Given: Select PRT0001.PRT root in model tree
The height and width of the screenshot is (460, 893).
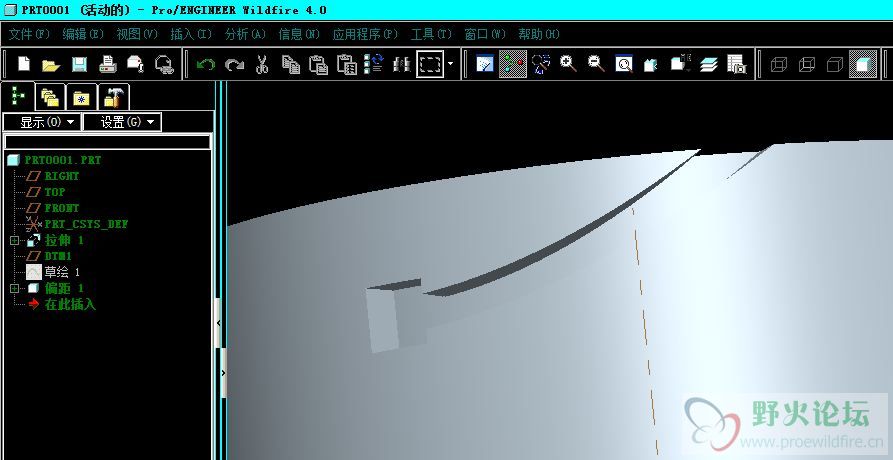Looking at the screenshot, I should coord(63,161).
